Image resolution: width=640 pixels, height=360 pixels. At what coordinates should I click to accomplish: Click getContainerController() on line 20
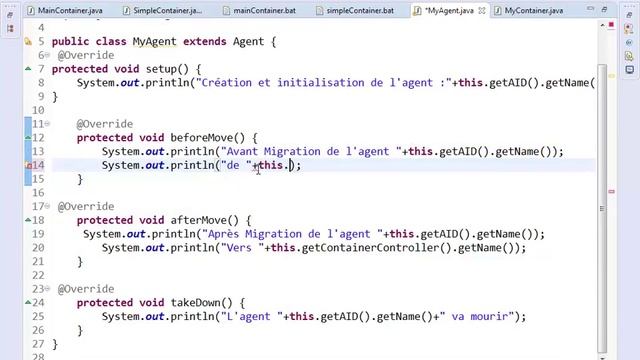pos(376,248)
